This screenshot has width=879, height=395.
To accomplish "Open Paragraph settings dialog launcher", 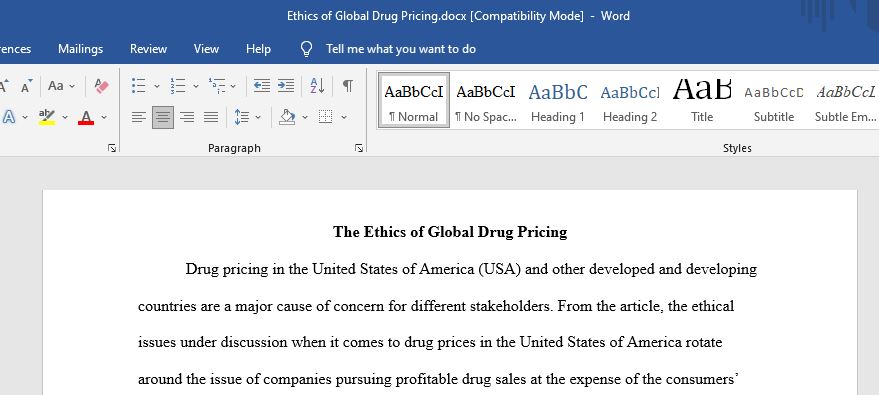I will pos(359,148).
